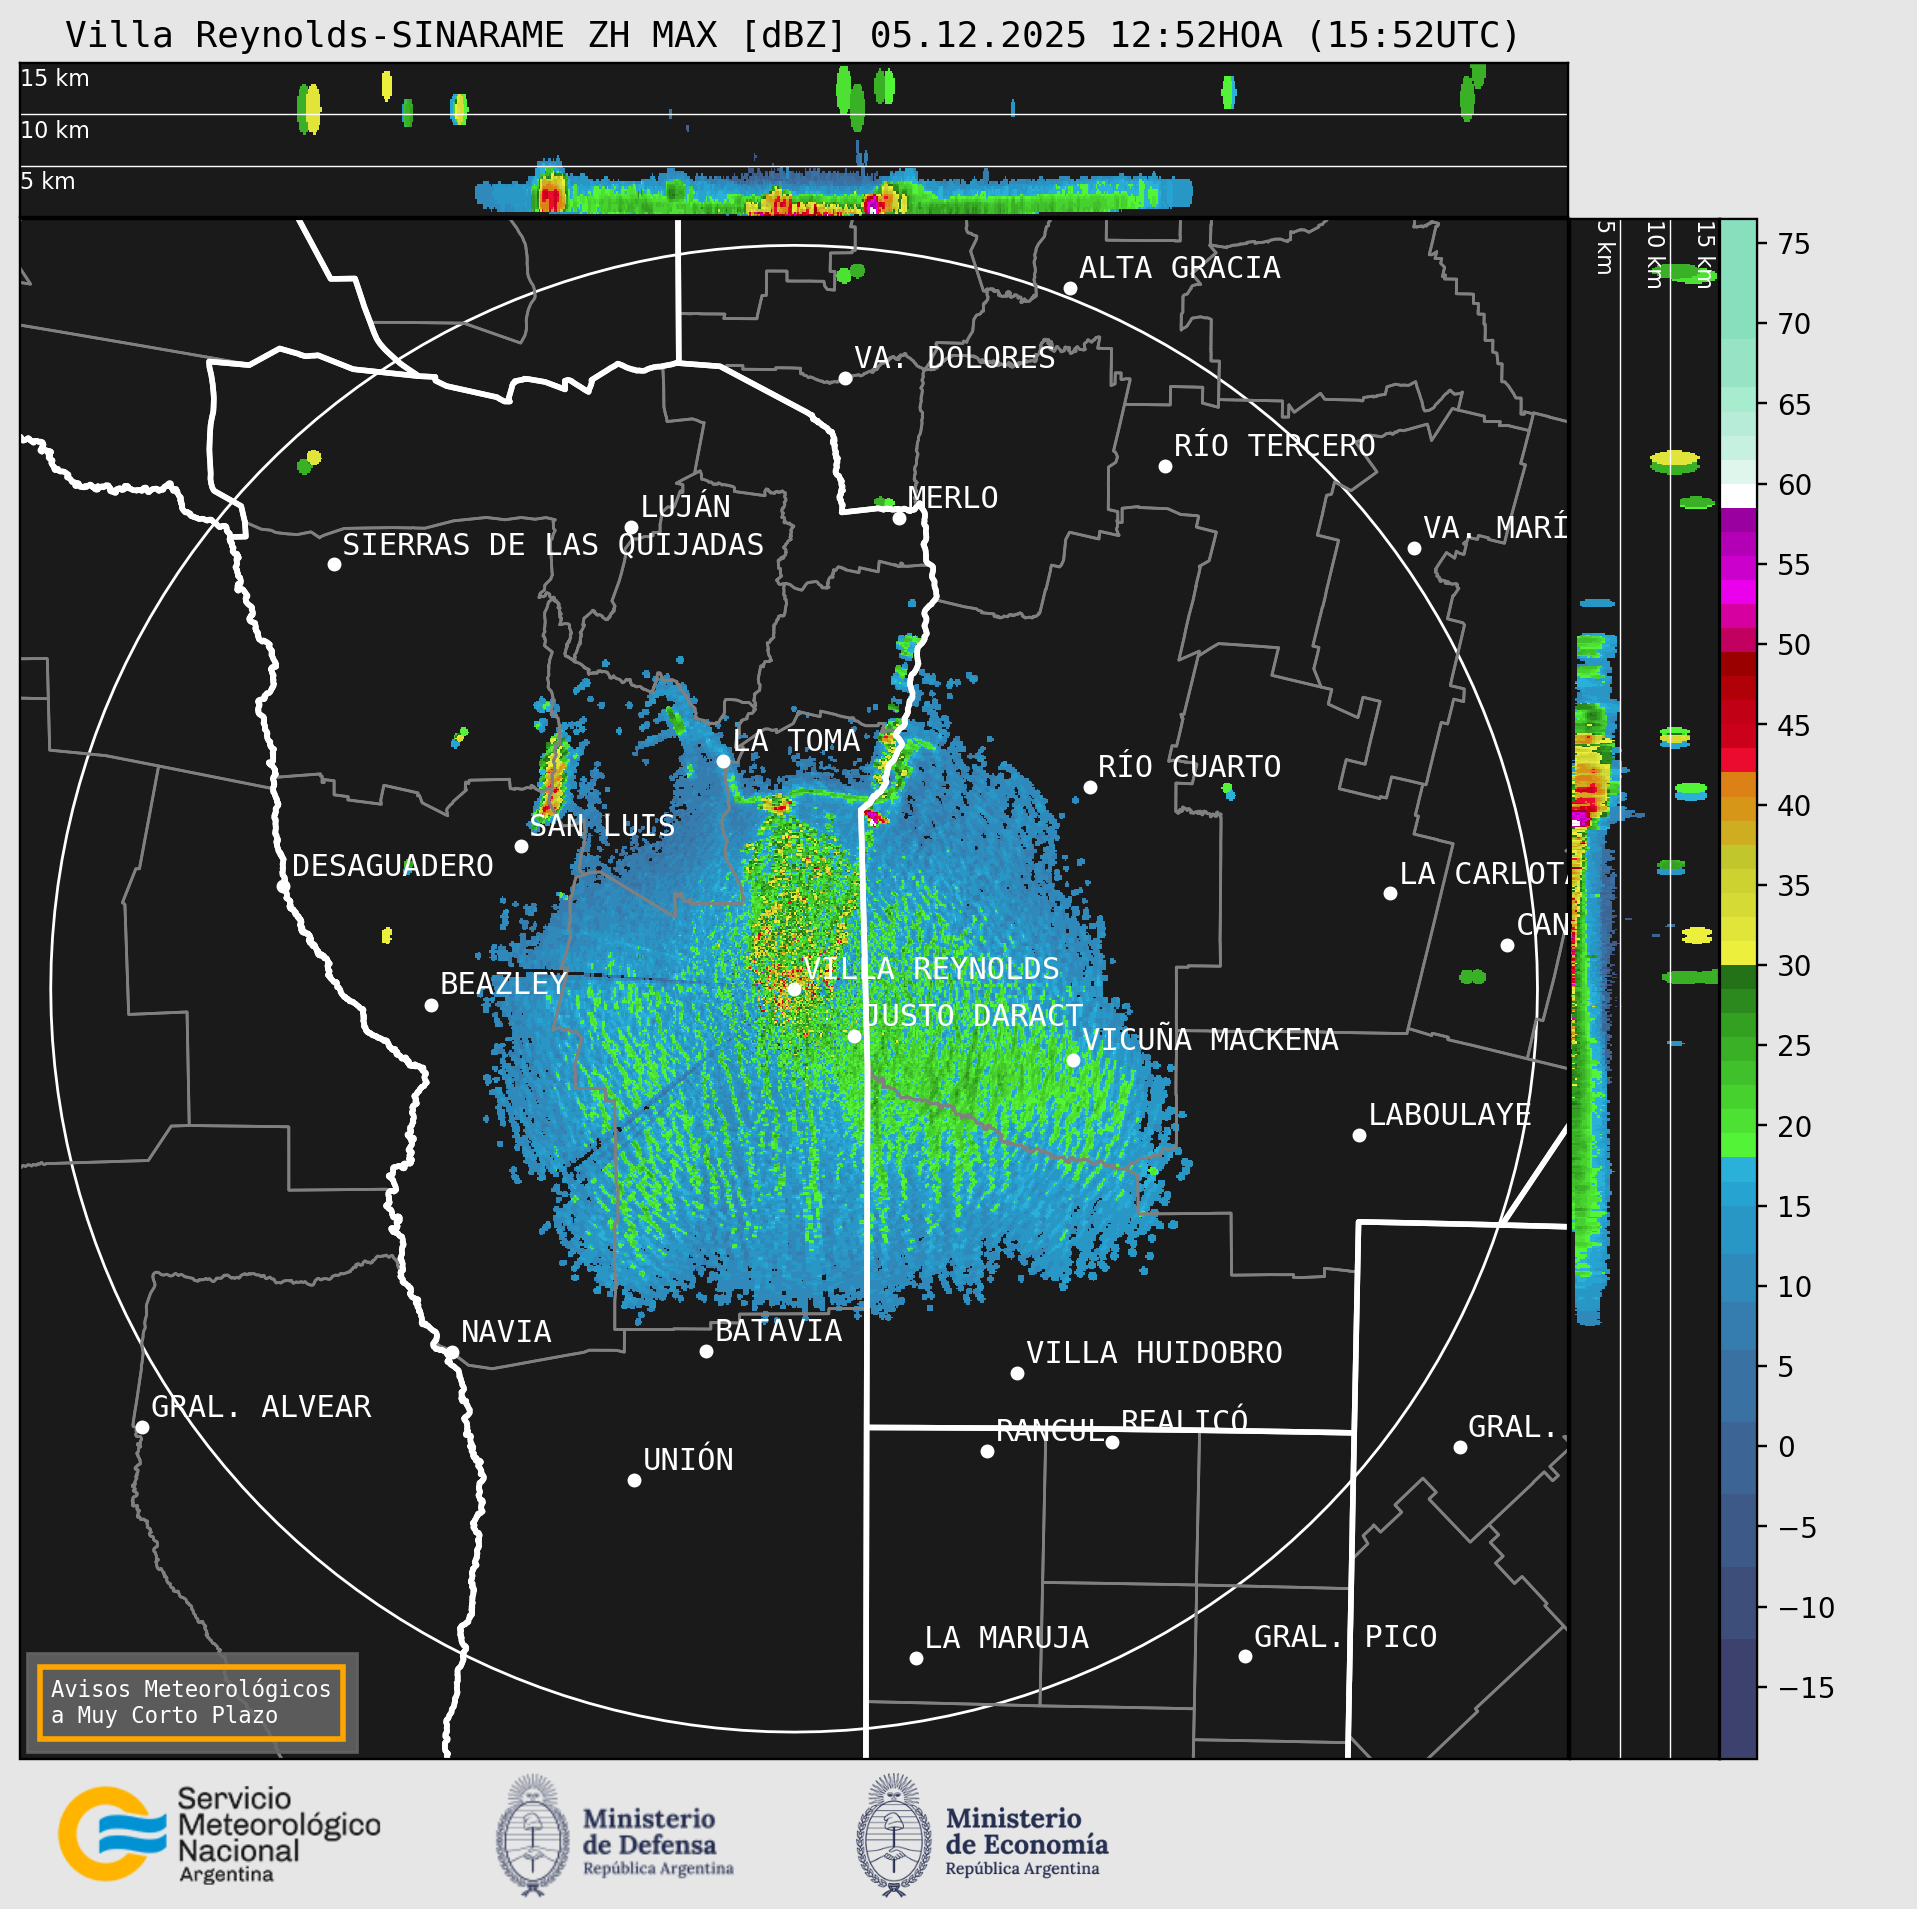Click the 10 km label in the top cross-section

55,130
